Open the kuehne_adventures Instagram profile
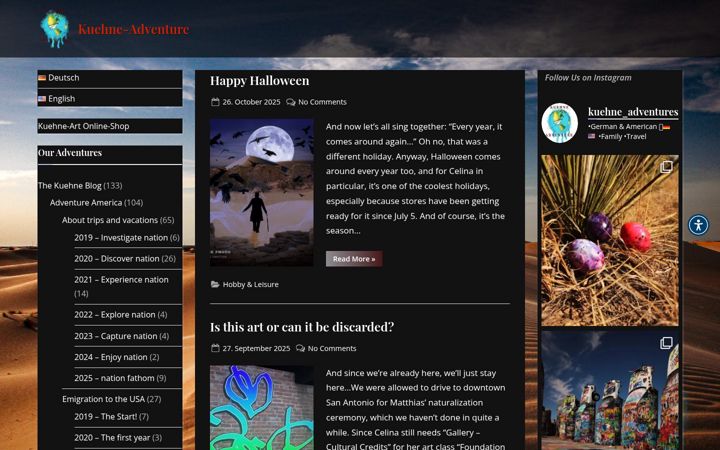The image size is (720, 450). (633, 112)
